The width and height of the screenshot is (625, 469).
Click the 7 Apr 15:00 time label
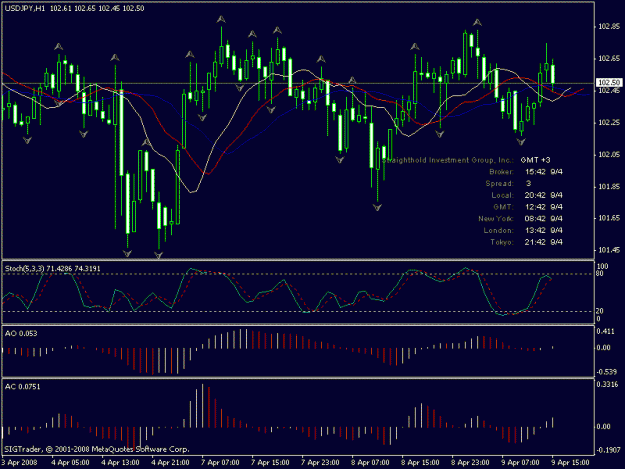270,463
